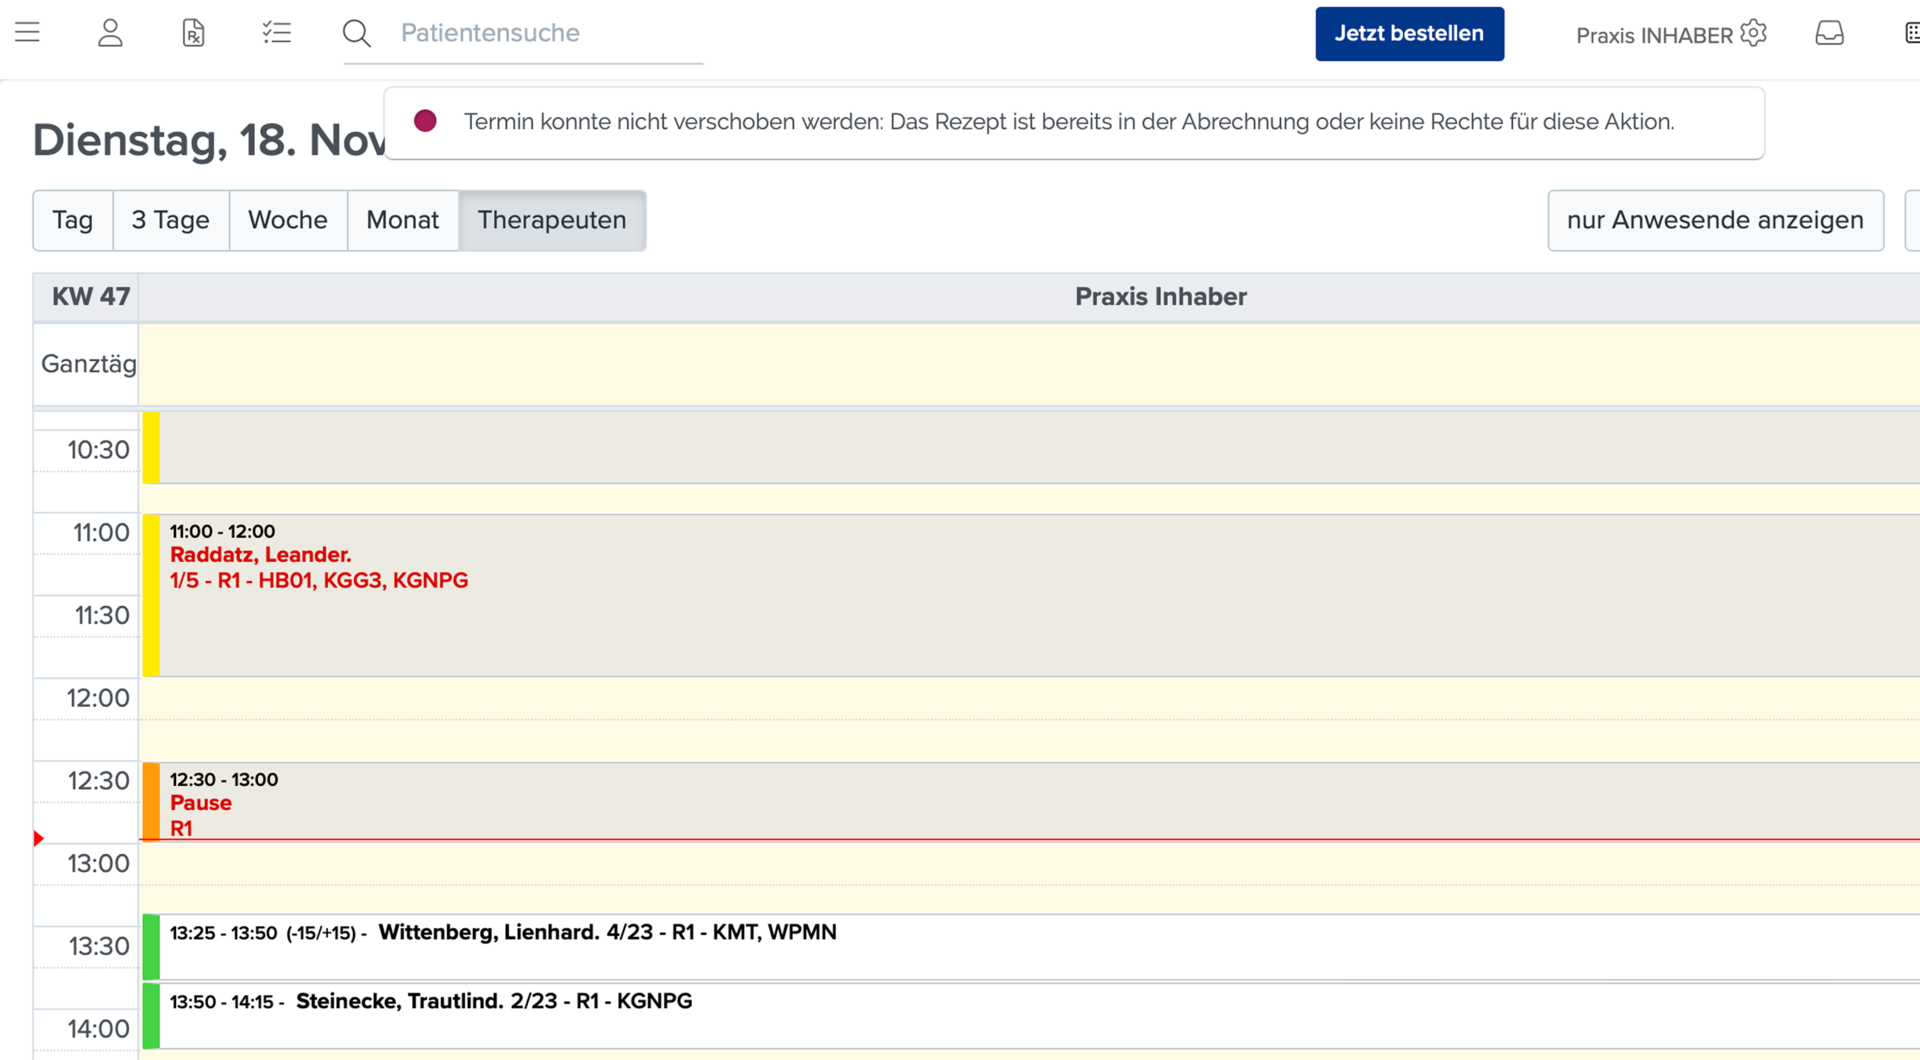The width and height of the screenshot is (1920, 1060).
Task: Click the calendar grid icon at far right
Action: tap(1911, 33)
